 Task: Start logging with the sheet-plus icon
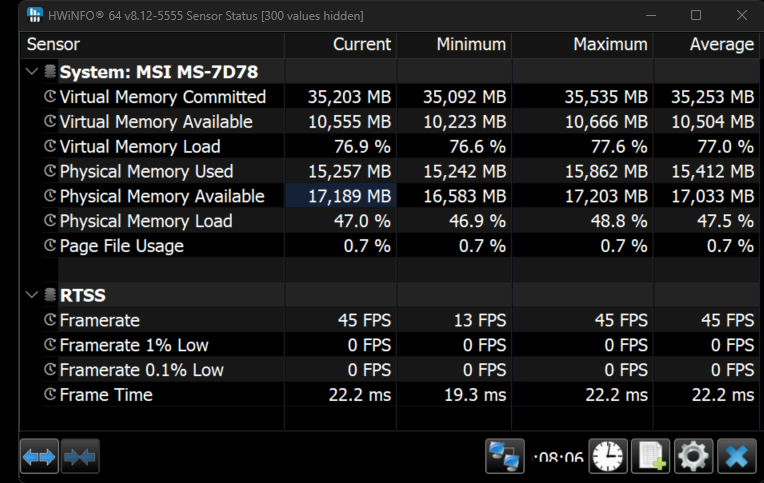tap(650, 456)
